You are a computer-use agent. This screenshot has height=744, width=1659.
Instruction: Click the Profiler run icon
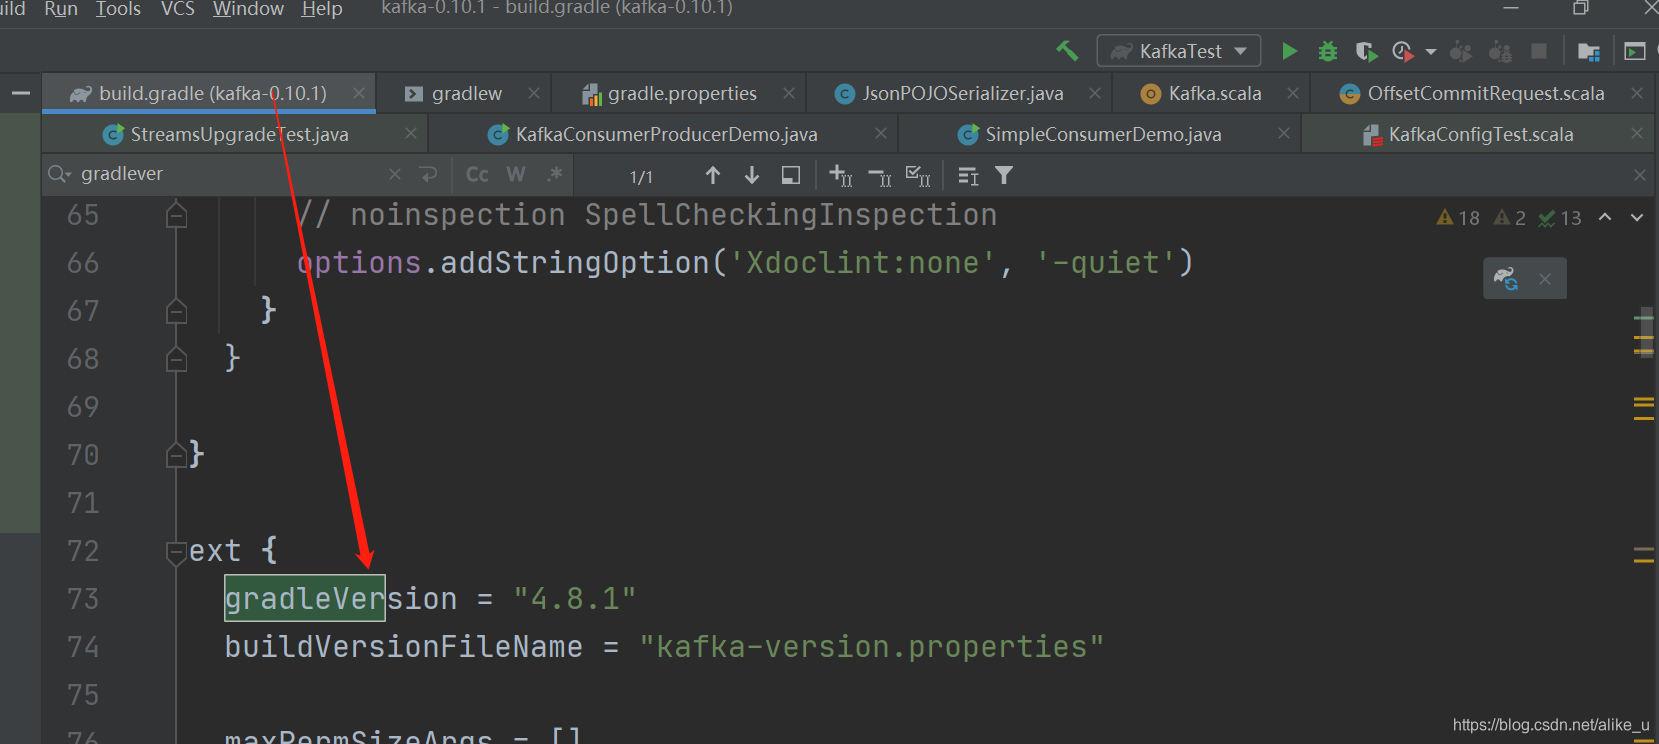point(1402,51)
